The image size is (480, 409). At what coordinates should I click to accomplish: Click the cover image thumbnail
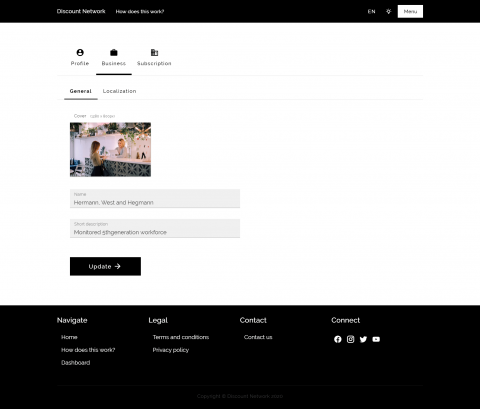click(x=110, y=149)
